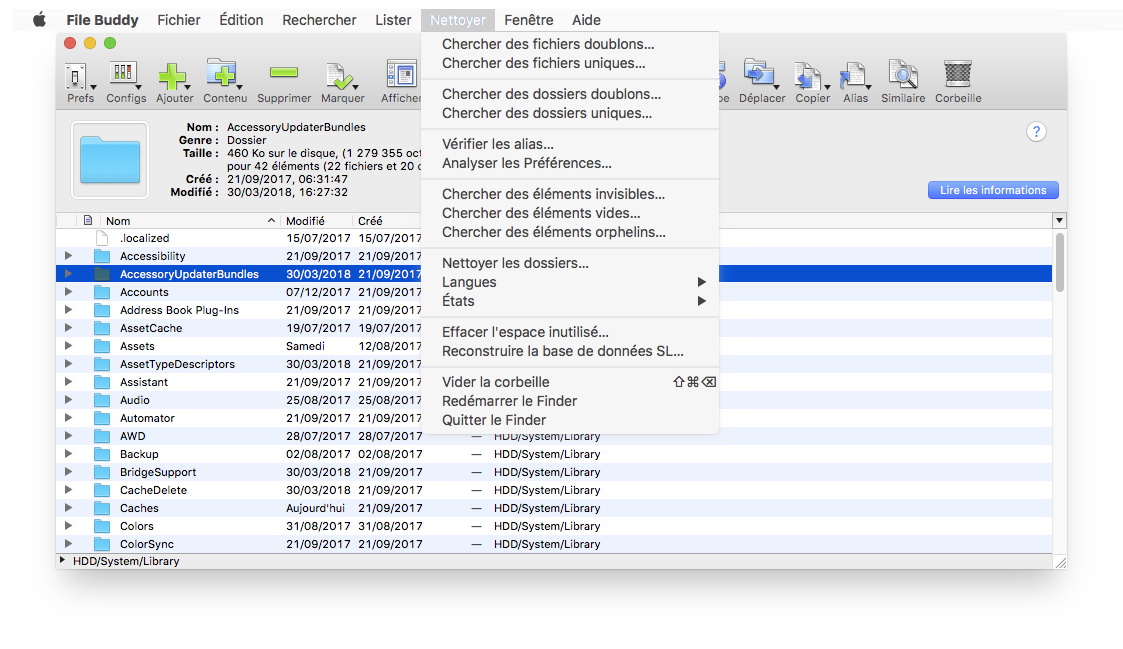Open the column options dropdown arrow
The height and width of the screenshot is (649, 1123).
click(x=1059, y=221)
